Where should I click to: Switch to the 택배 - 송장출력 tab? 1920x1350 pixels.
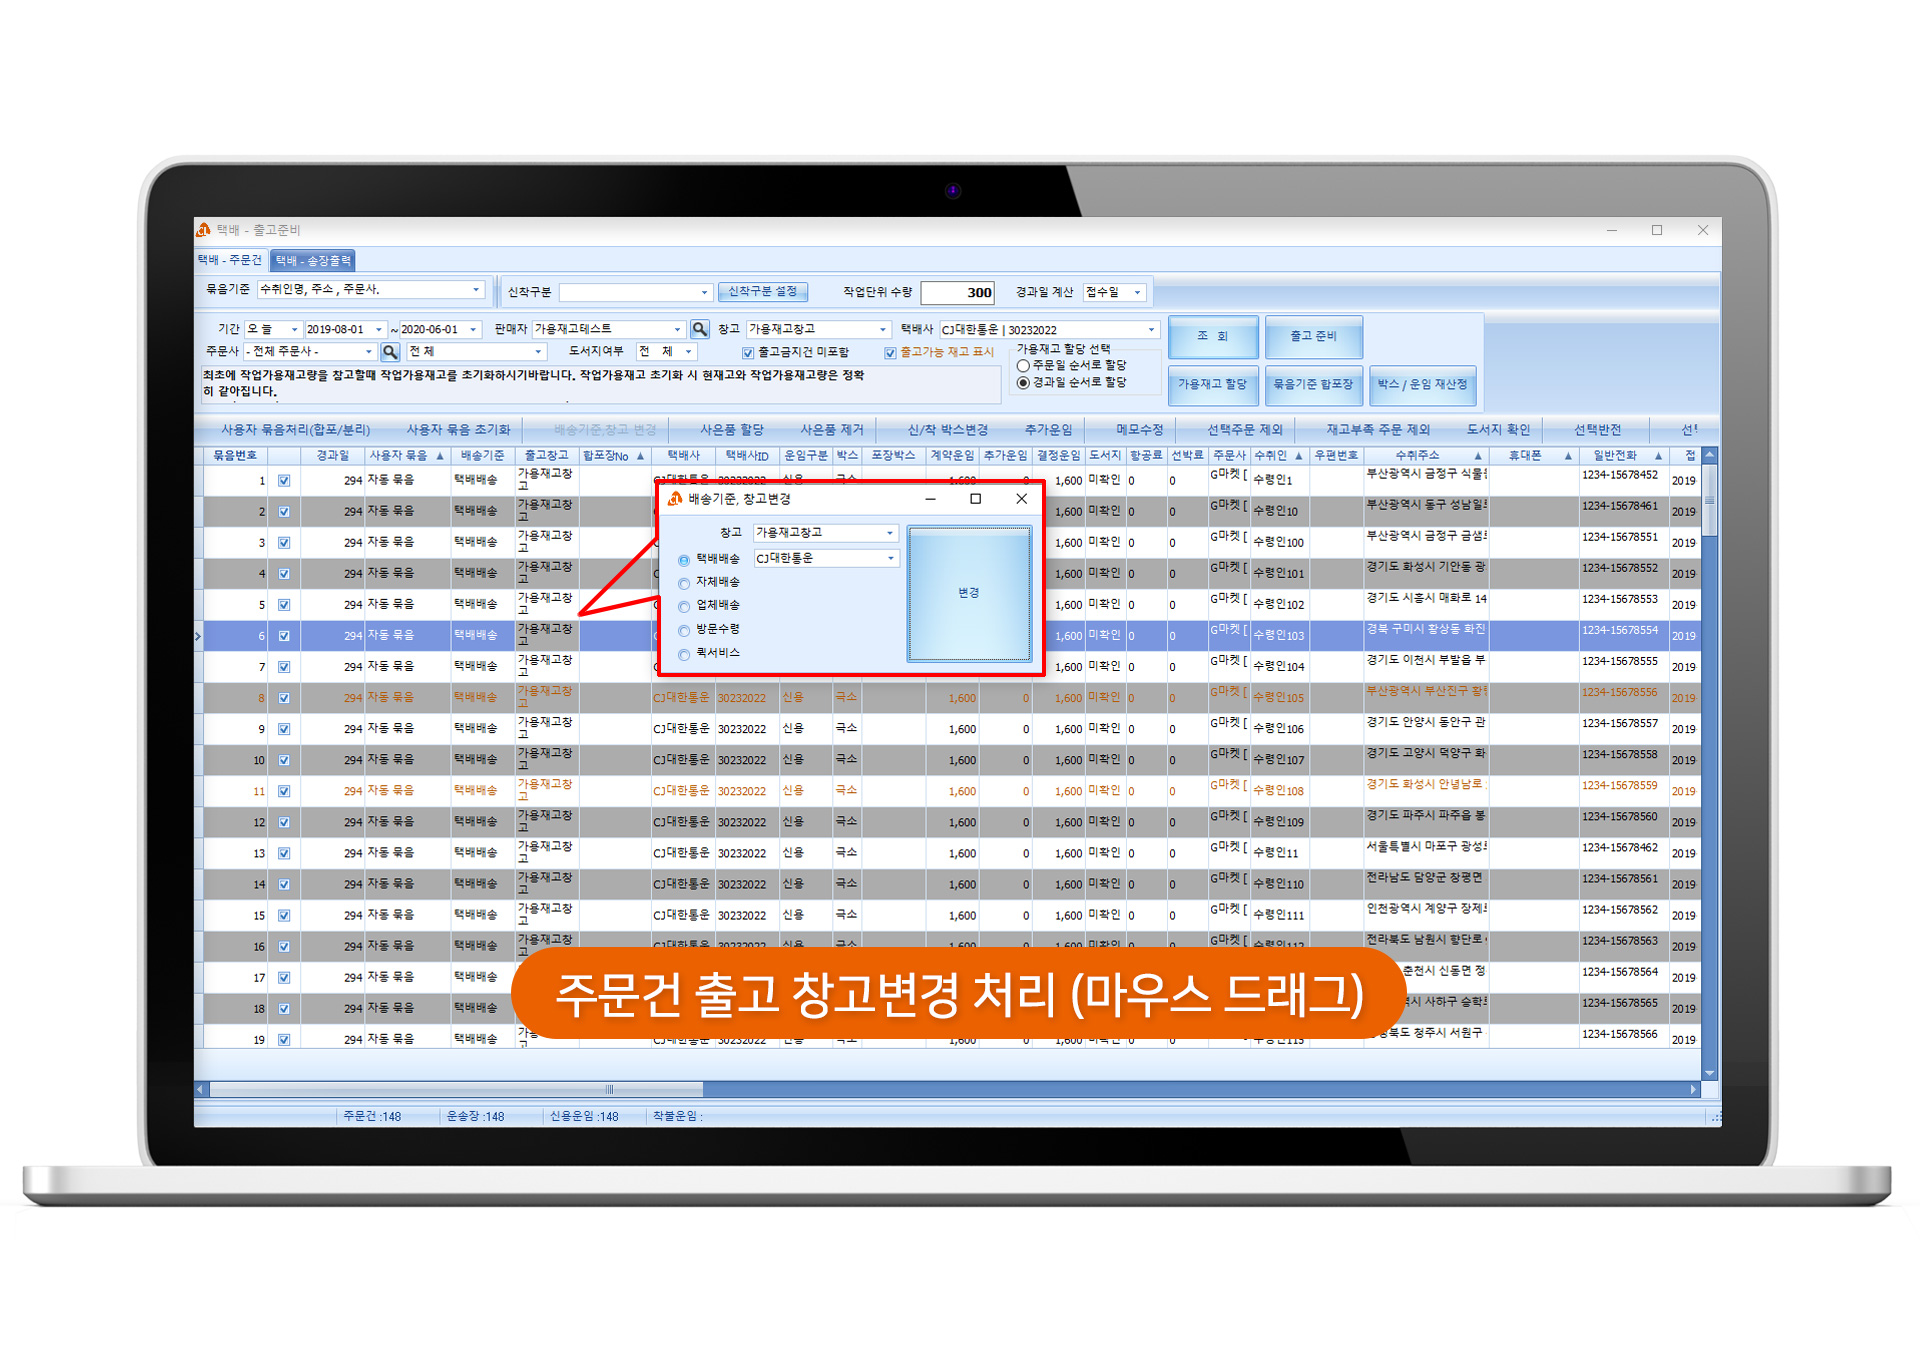coord(314,261)
